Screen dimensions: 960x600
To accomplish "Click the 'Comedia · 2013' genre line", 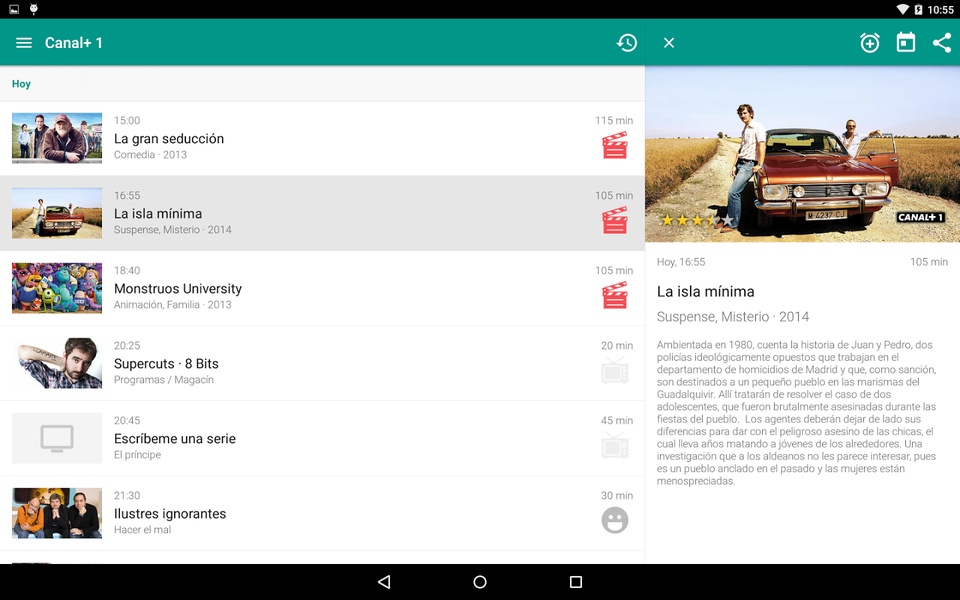I will (x=150, y=155).
